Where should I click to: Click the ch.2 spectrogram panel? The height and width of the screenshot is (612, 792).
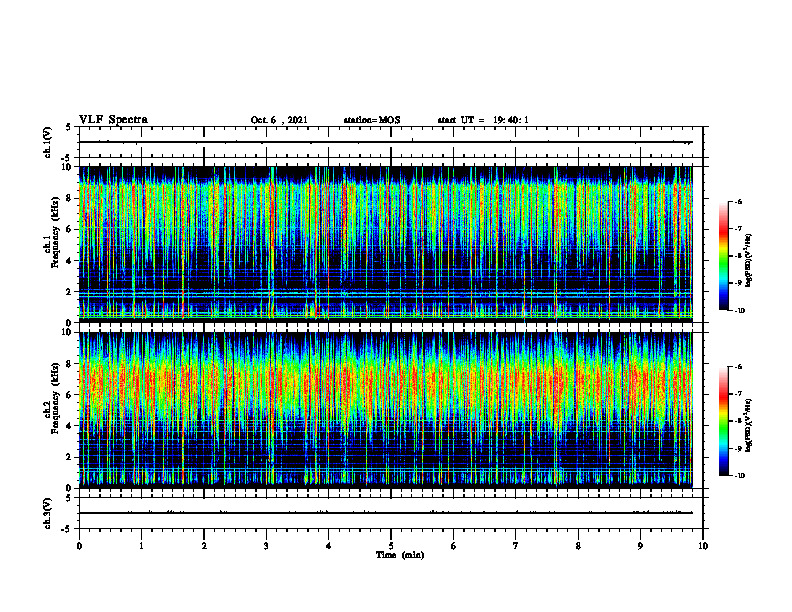tap(385, 410)
